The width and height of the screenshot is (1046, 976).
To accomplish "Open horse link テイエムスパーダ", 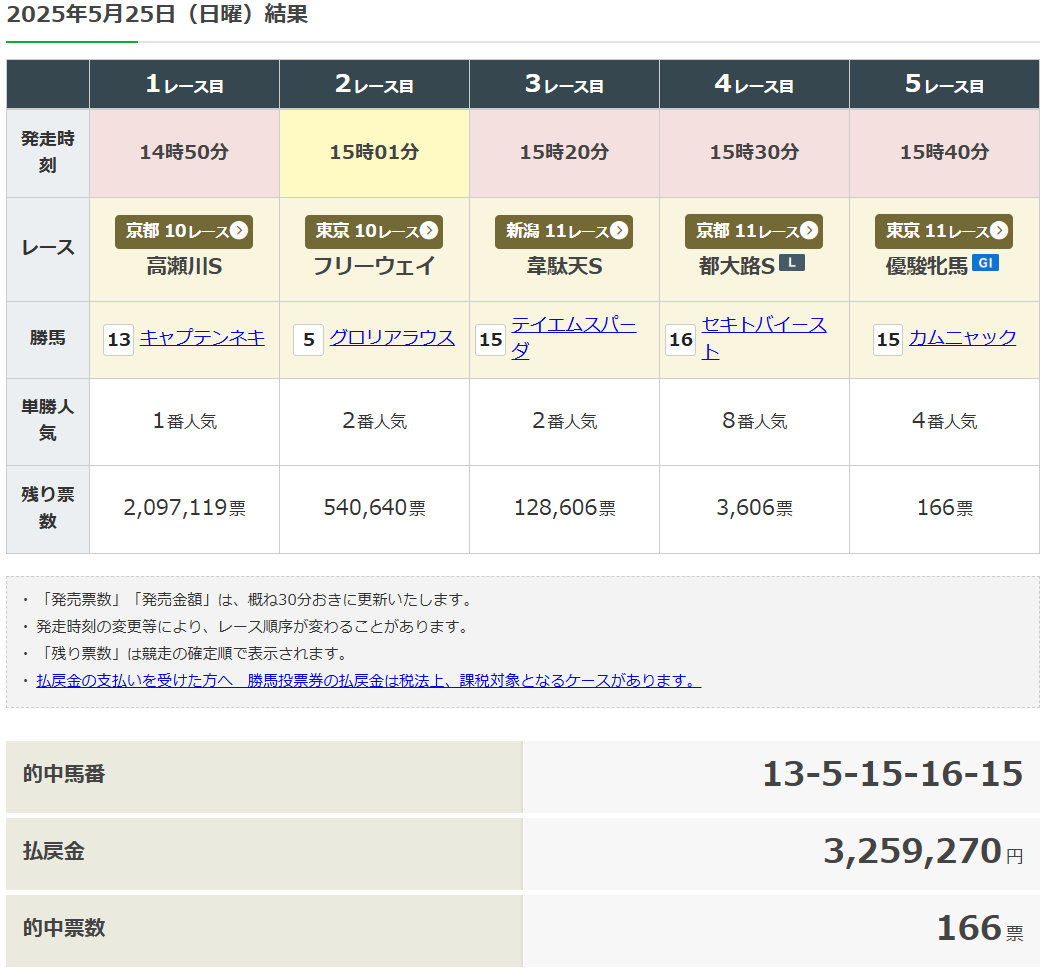I will [574, 338].
